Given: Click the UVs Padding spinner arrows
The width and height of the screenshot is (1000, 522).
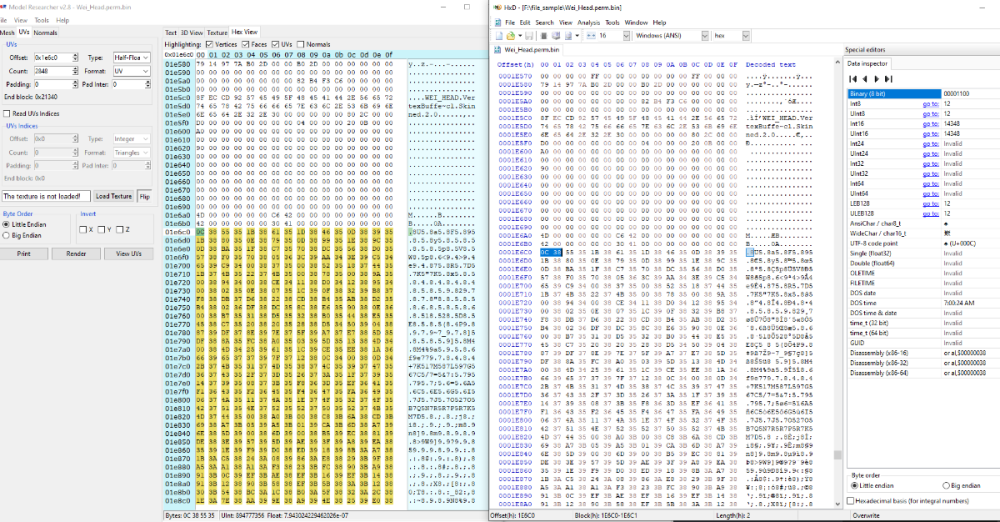Looking at the screenshot, I should 75,84.
